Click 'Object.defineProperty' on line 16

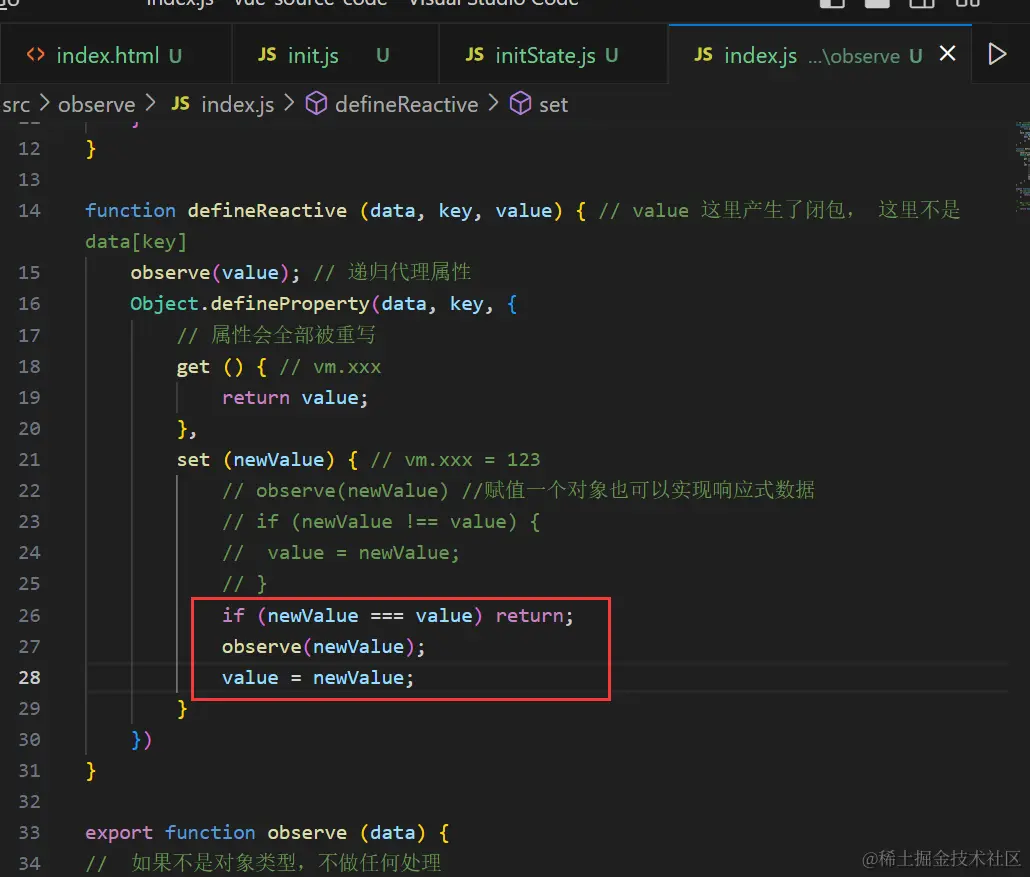[250, 304]
